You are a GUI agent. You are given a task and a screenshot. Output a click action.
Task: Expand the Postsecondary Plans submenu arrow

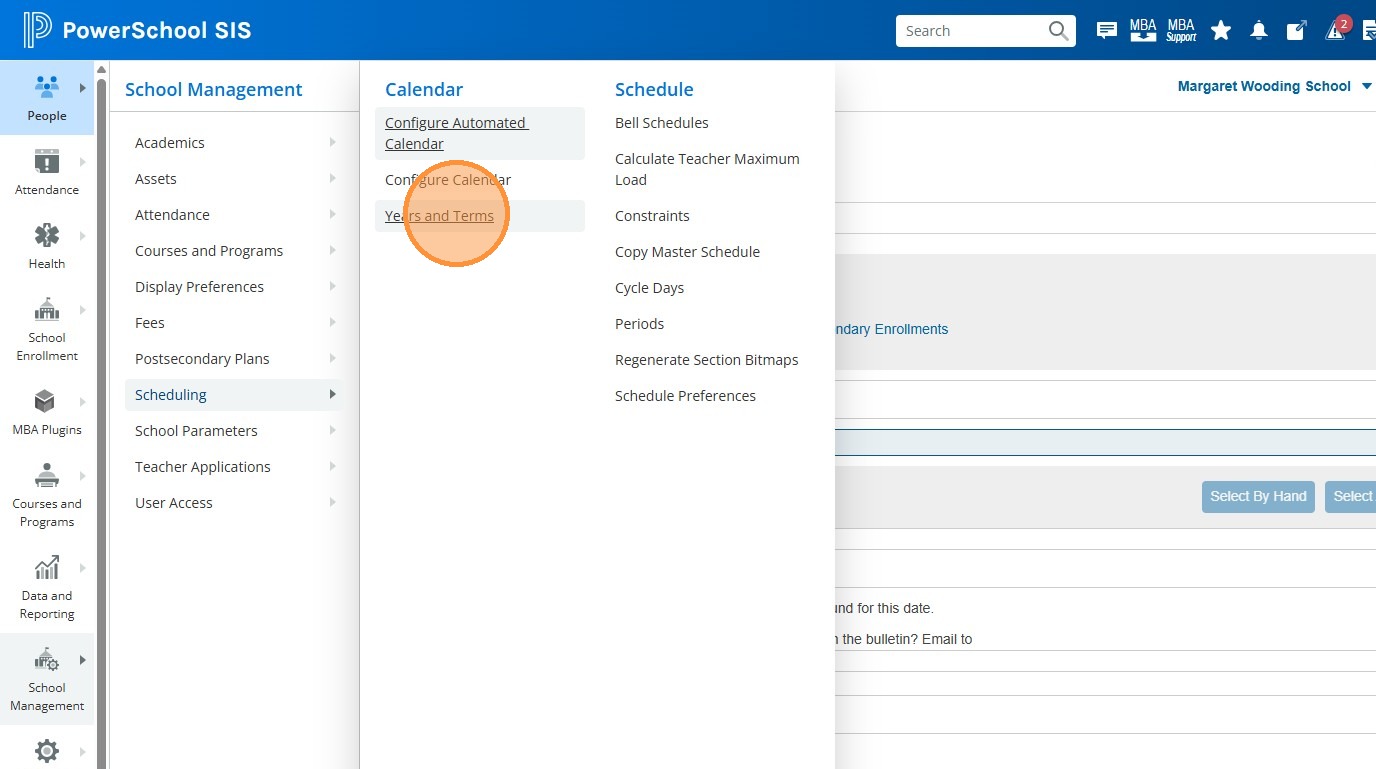coord(332,359)
